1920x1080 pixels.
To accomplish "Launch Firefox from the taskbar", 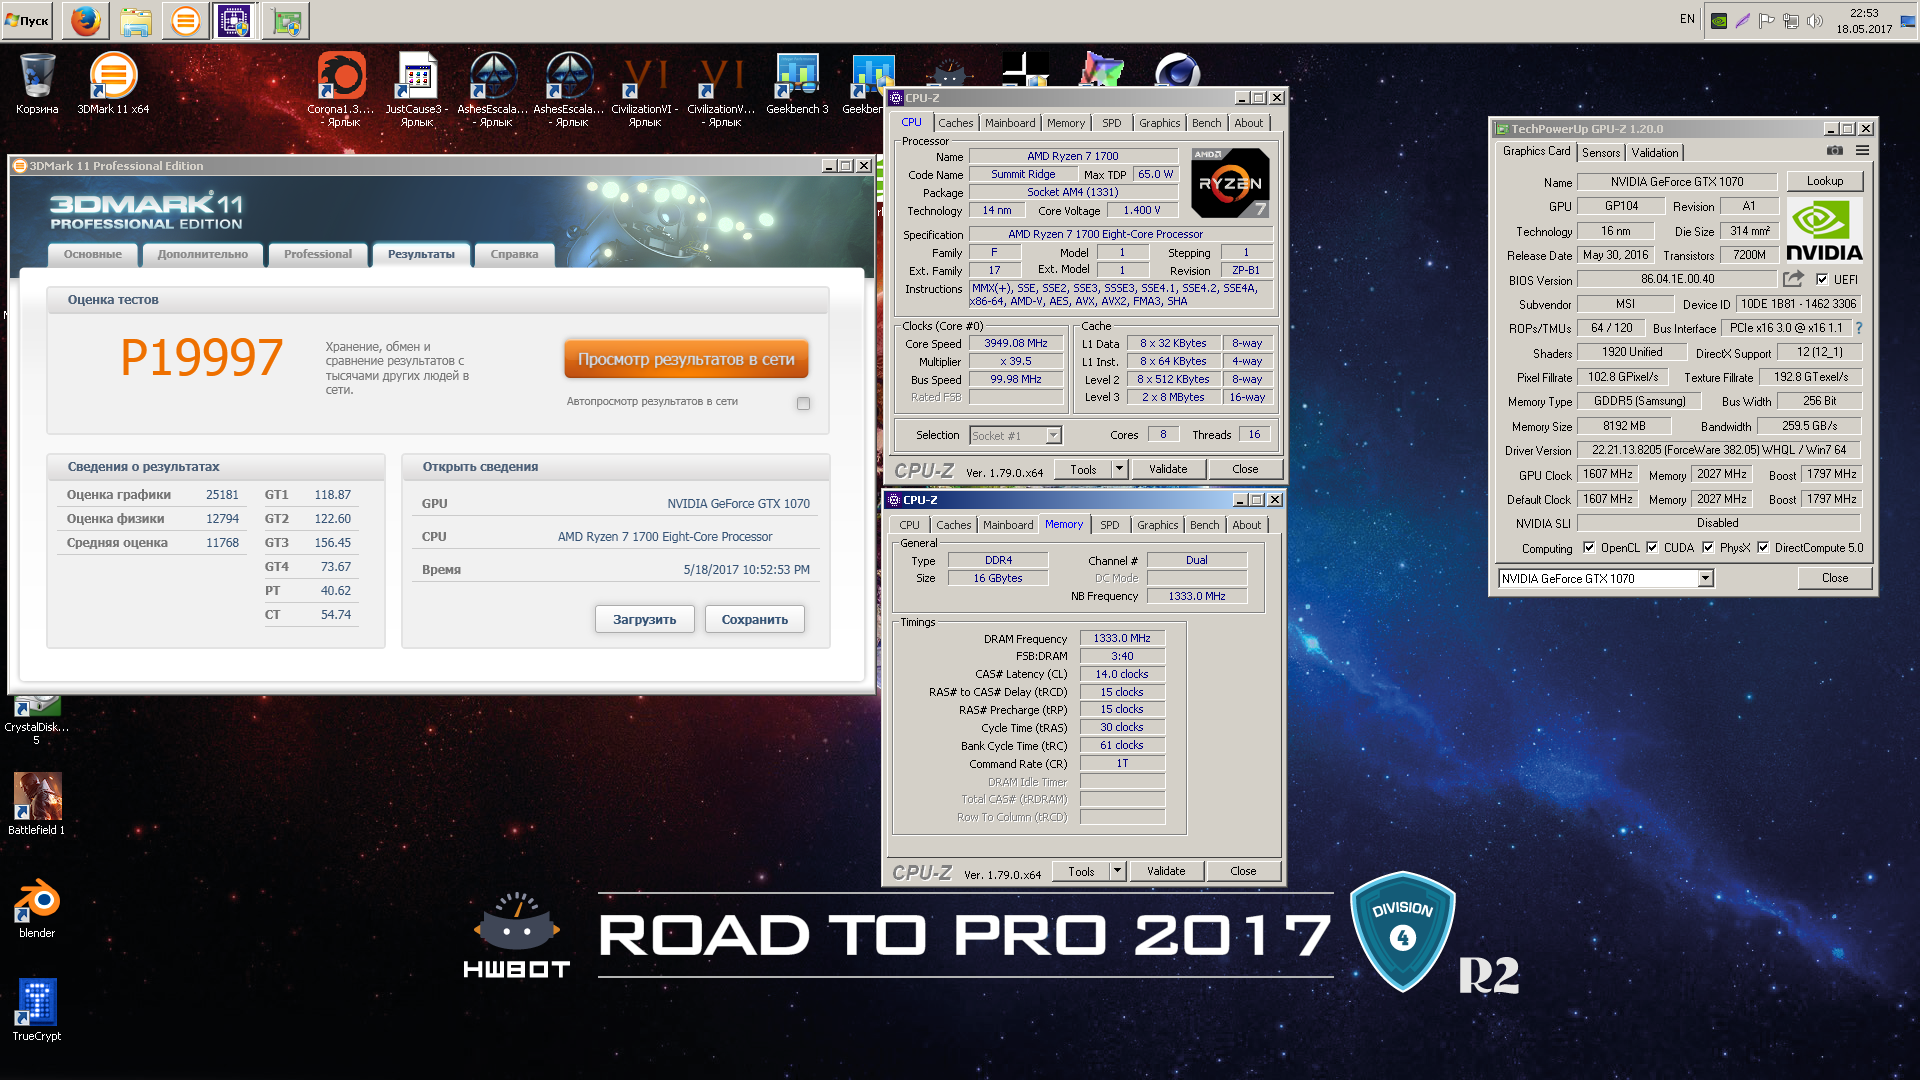I will pos(86,20).
